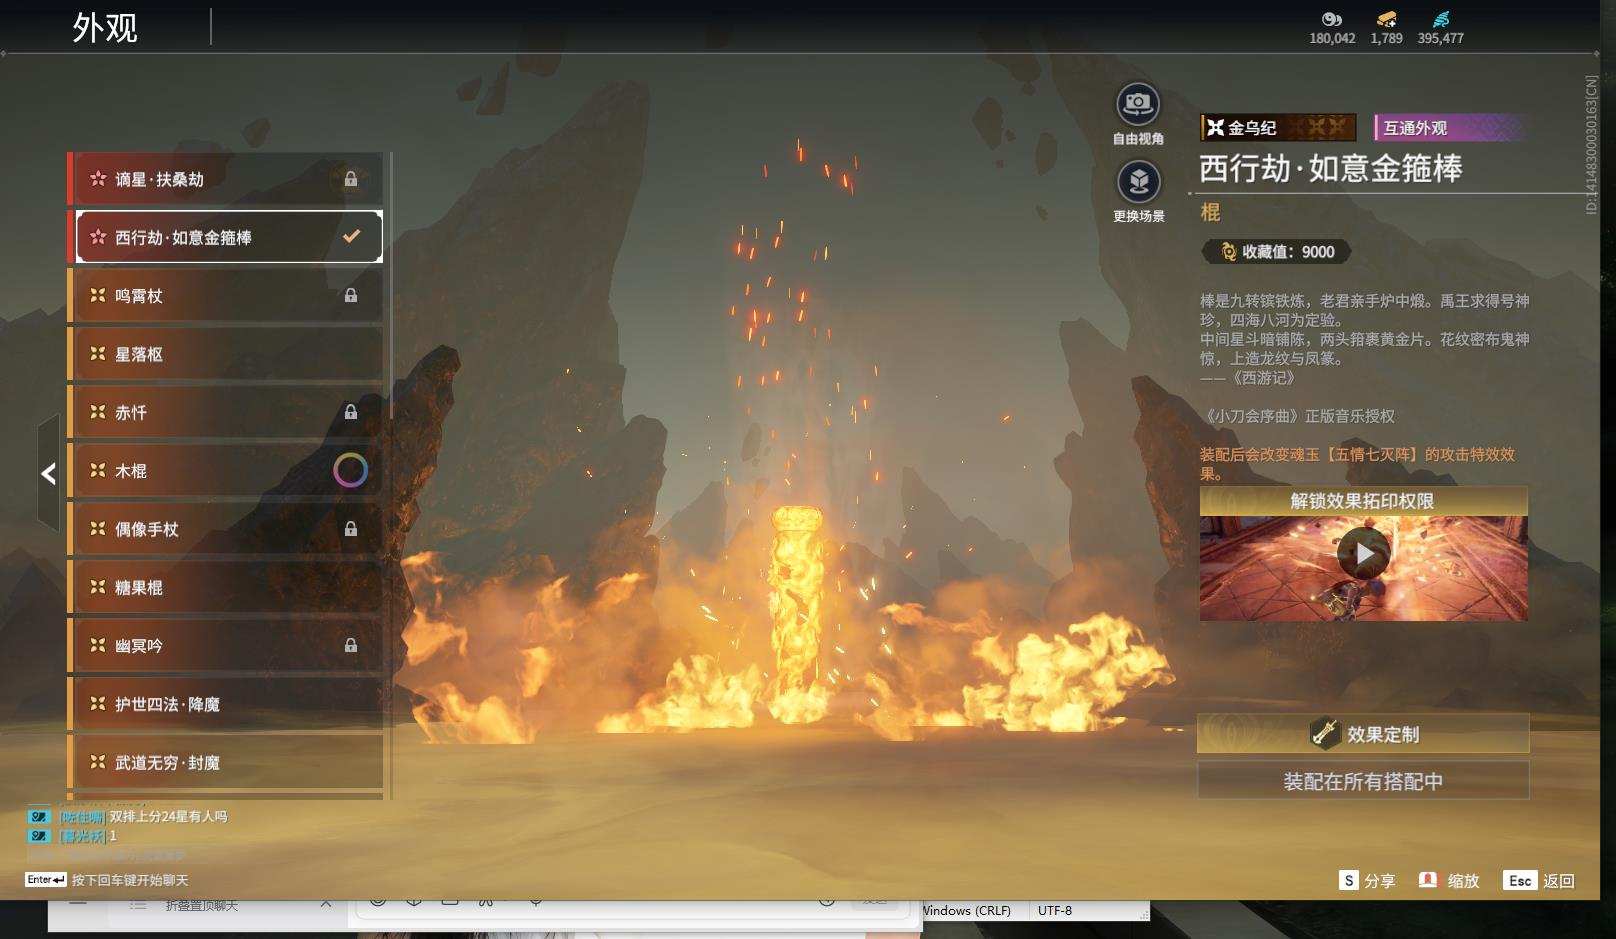1616x939 pixels.
Task: Click the lock icon on 幽冥吟
Action: [351, 645]
